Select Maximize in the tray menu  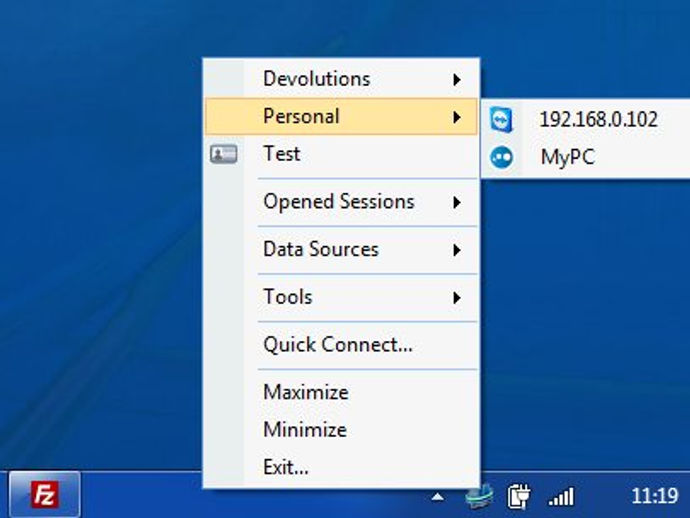[x=341, y=392]
